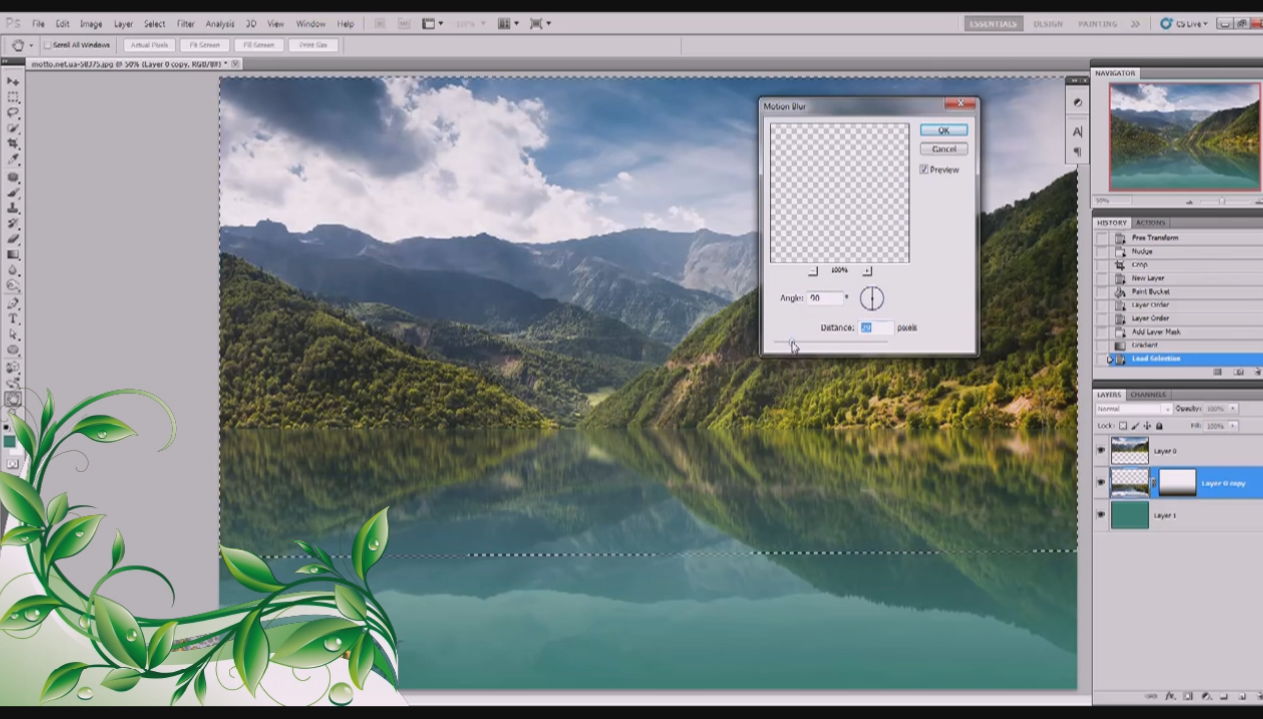The width and height of the screenshot is (1263, 719).
Task: Pick the Lasso tool
Action: [13, 113]
